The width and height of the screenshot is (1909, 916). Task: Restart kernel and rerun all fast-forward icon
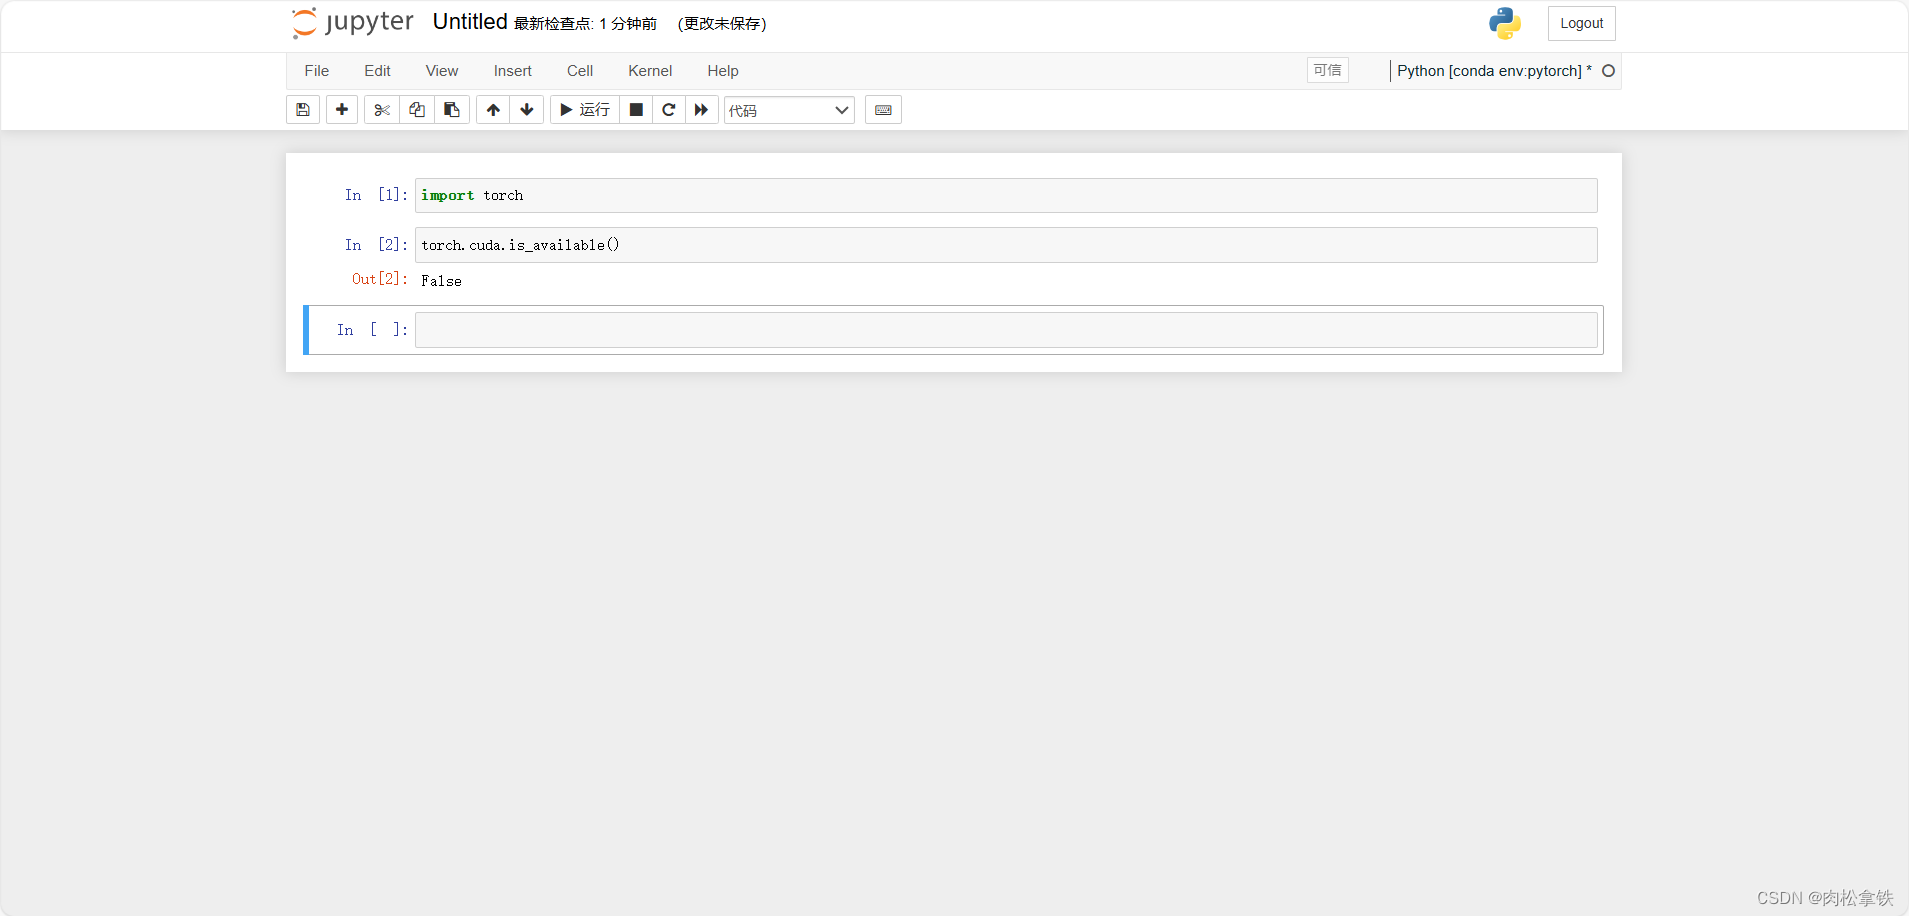click(702, 110)
